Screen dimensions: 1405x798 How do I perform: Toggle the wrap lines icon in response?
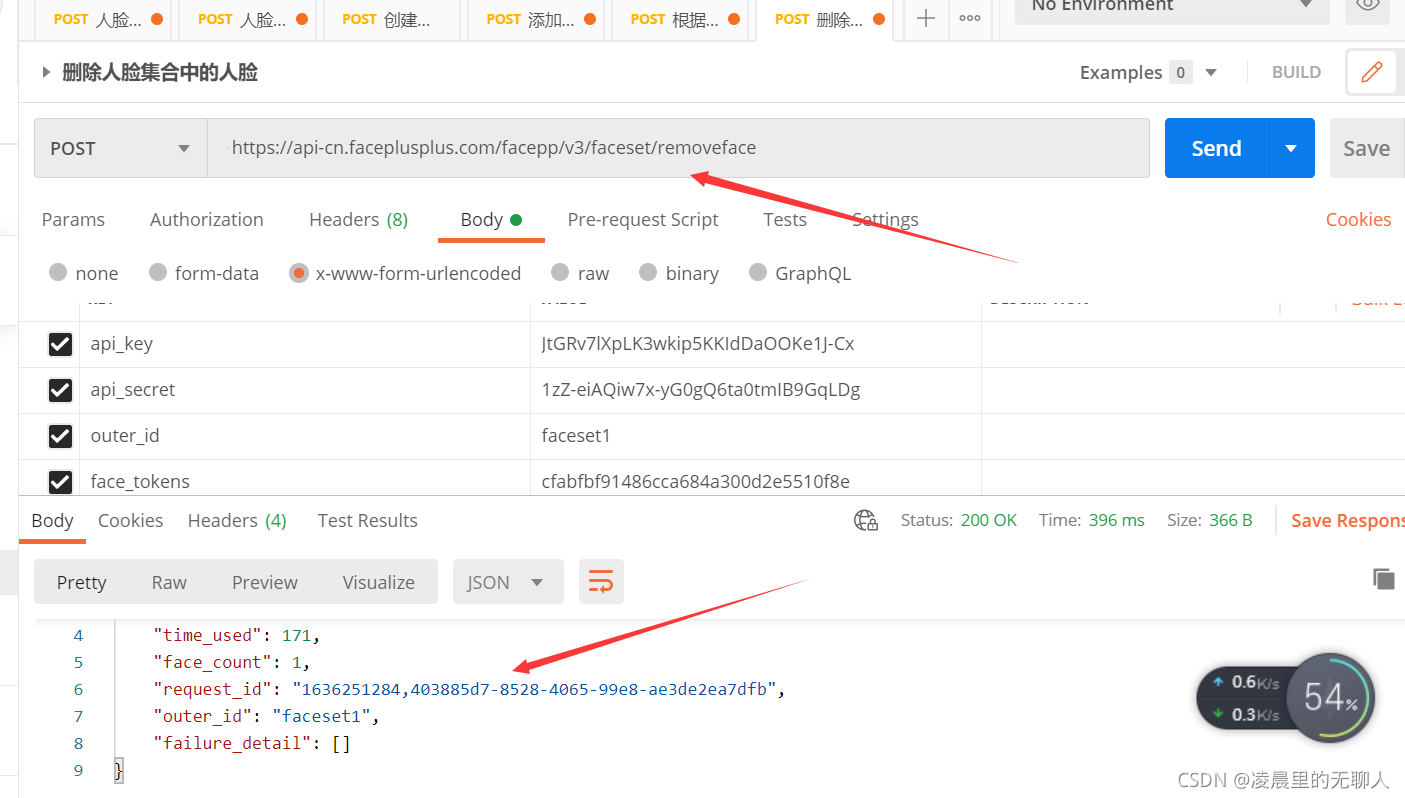601,582
